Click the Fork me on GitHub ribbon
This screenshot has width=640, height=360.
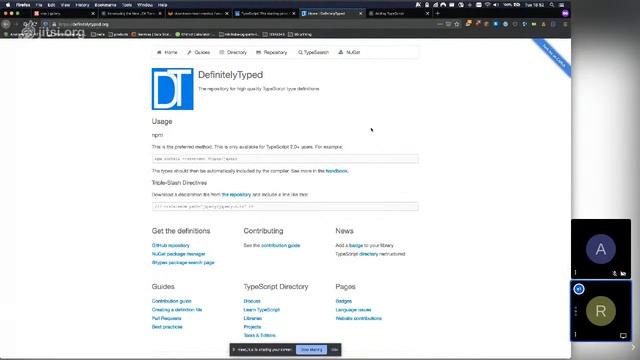tap(552, 58)
